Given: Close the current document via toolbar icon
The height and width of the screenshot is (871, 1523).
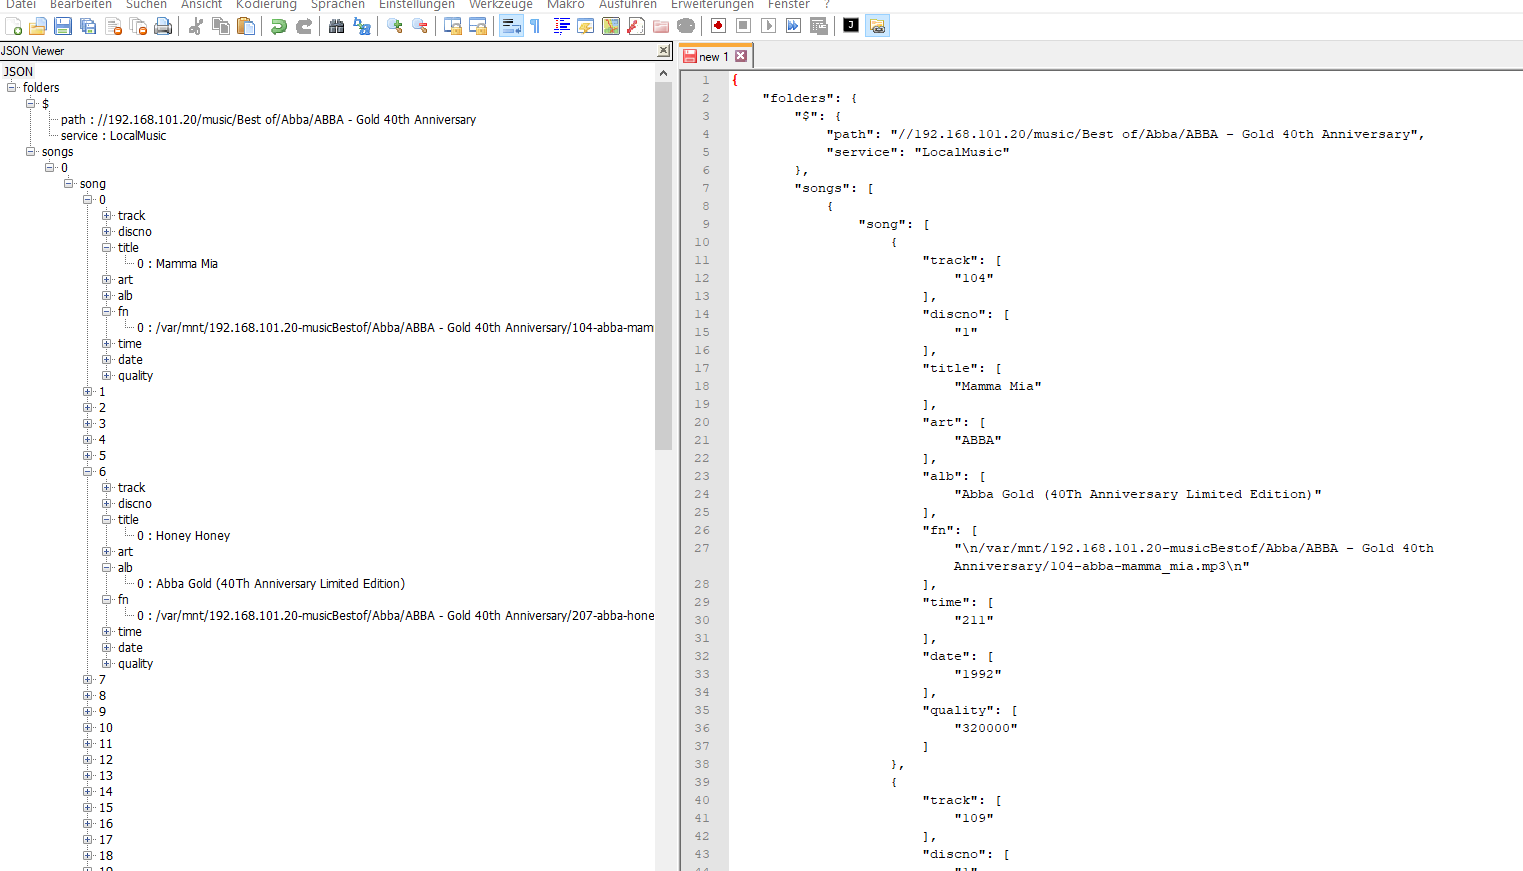Looking at the screenshot, I should 113,26.
